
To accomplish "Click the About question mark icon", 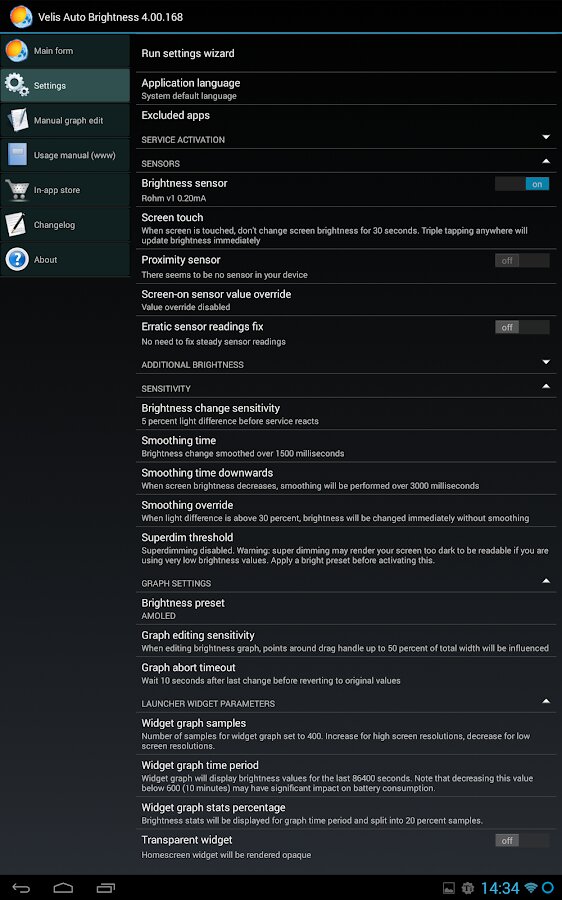I will 17,259.
